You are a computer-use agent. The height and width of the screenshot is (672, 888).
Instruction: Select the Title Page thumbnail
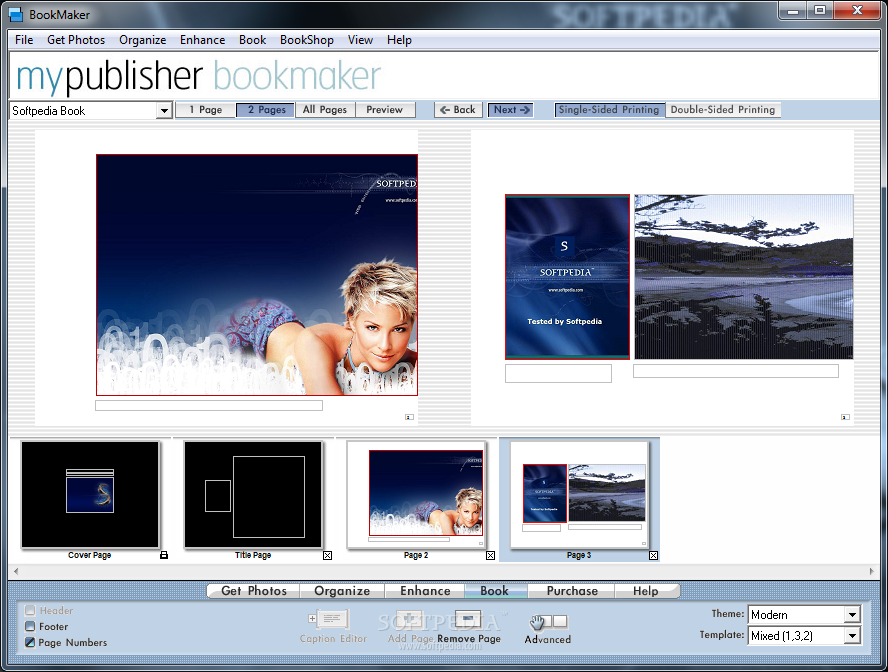(253, 495)
